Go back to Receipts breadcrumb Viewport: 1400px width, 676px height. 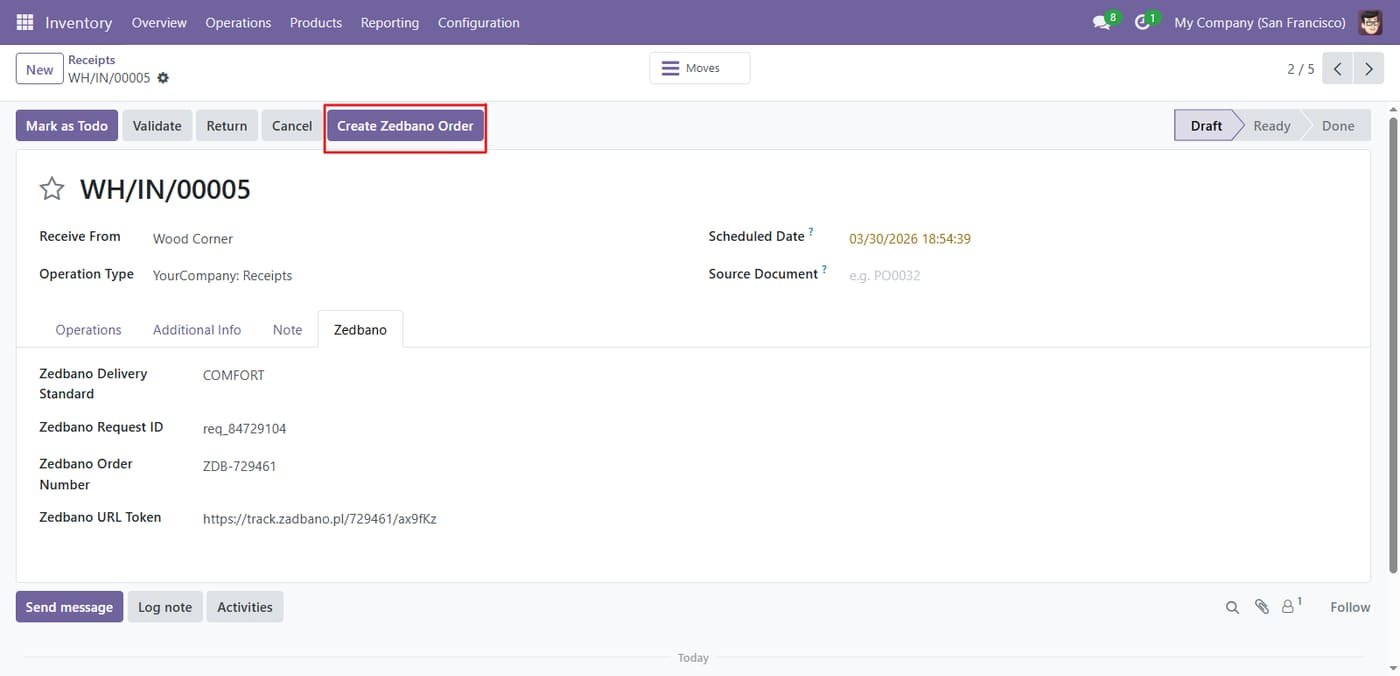coord(92,60)
